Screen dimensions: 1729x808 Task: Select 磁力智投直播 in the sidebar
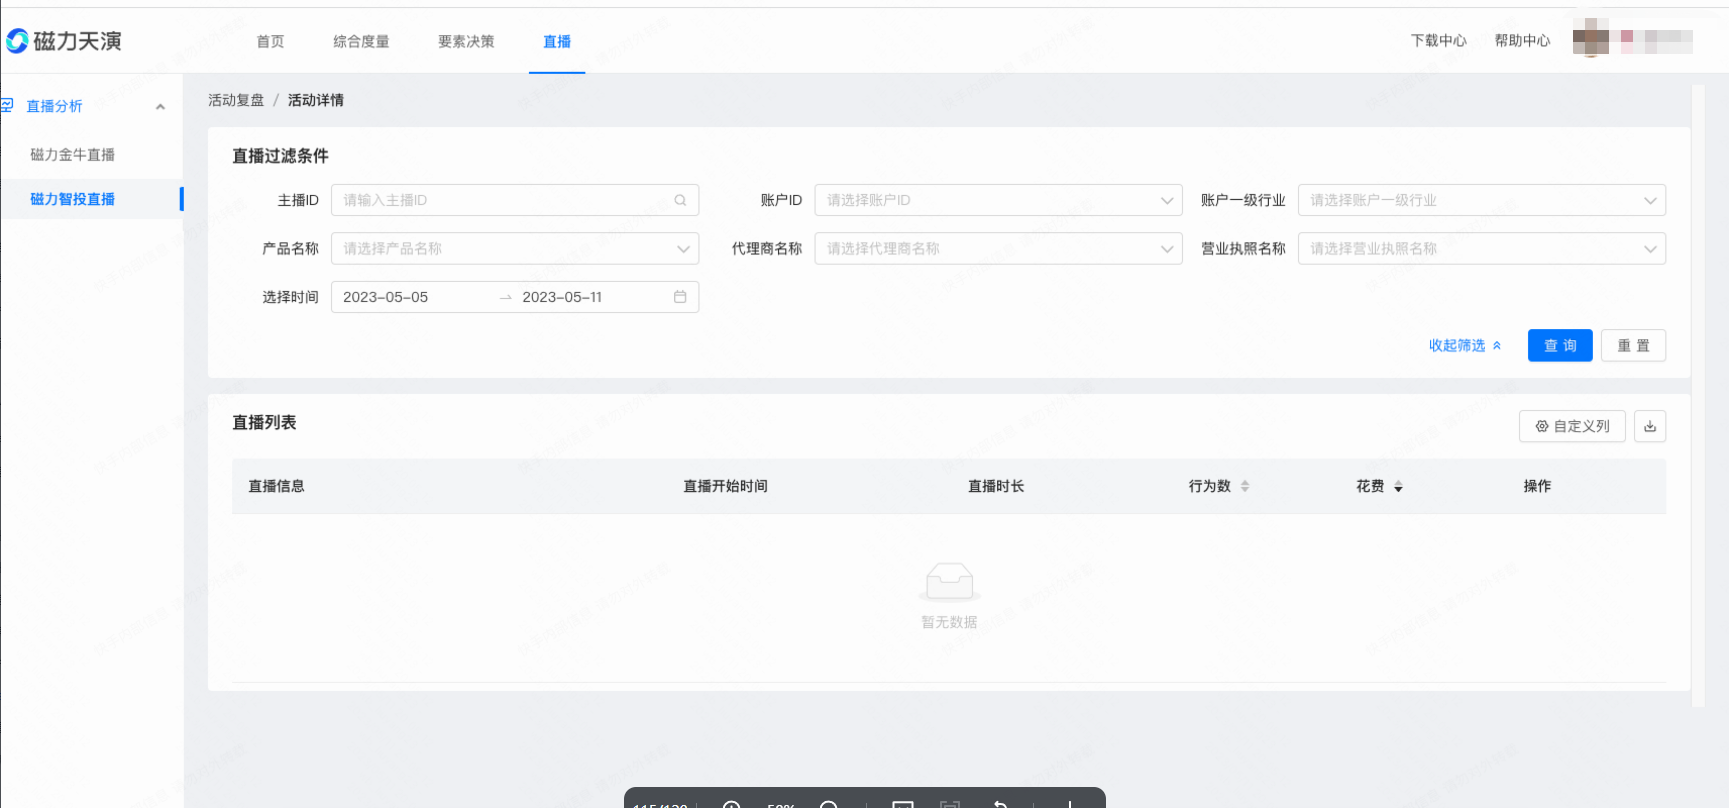[72, 199]
